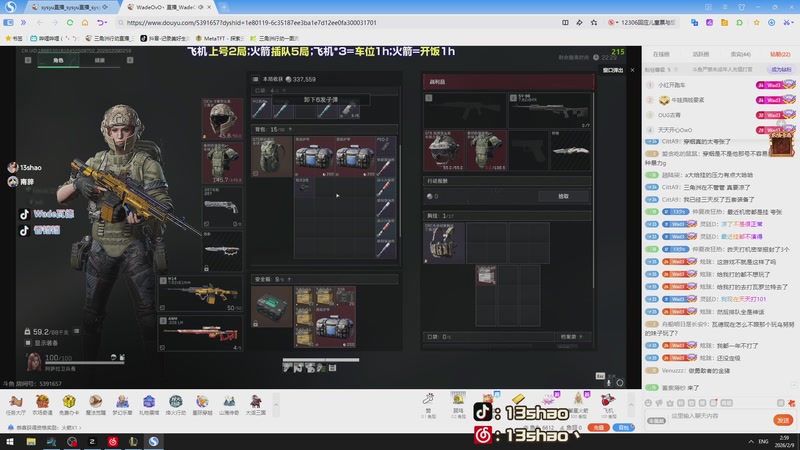Screen dimensions: 800x450
Task: Open the 免费办卡 gift box icon
Action: pos(69,405)
